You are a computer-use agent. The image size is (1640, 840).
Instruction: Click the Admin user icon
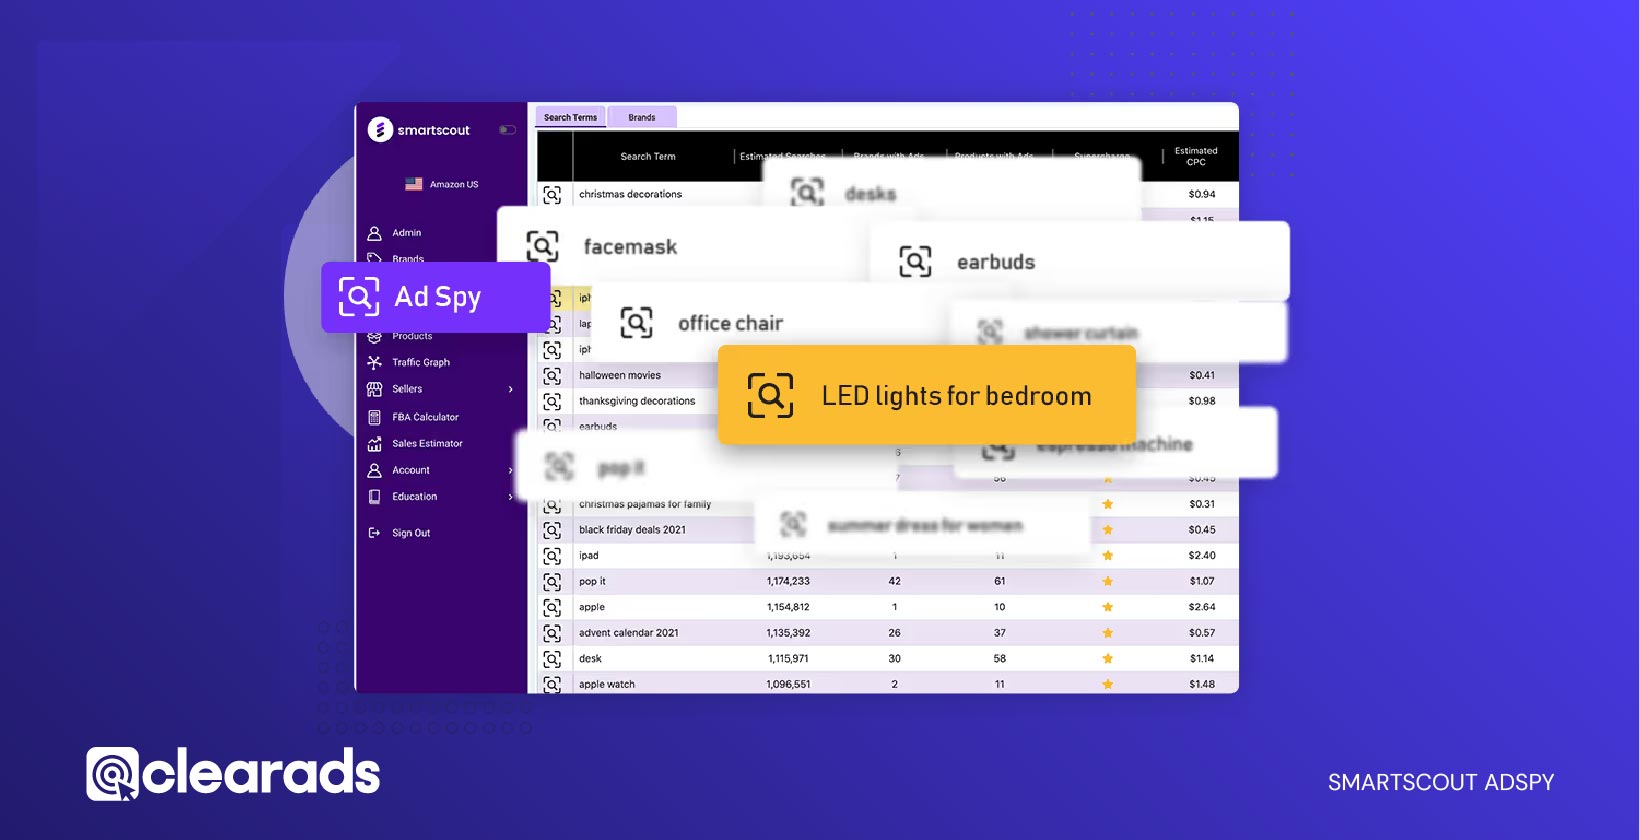[x=375, y=233]
